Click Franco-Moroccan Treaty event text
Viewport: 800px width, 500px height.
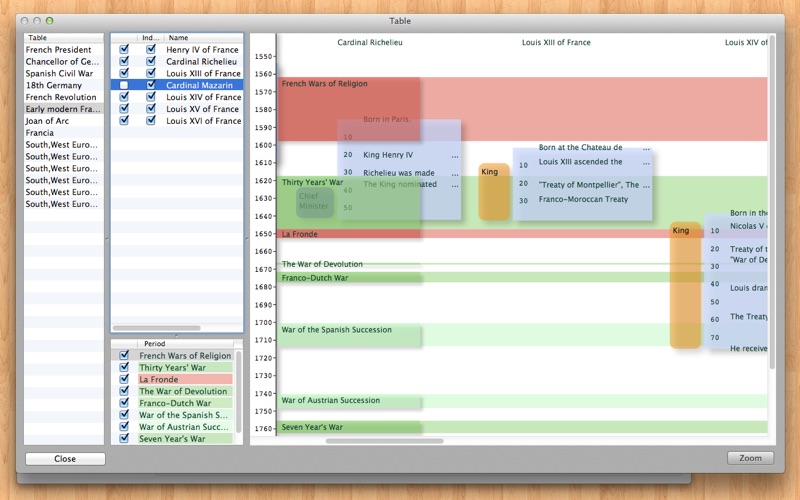coord(583,199)
